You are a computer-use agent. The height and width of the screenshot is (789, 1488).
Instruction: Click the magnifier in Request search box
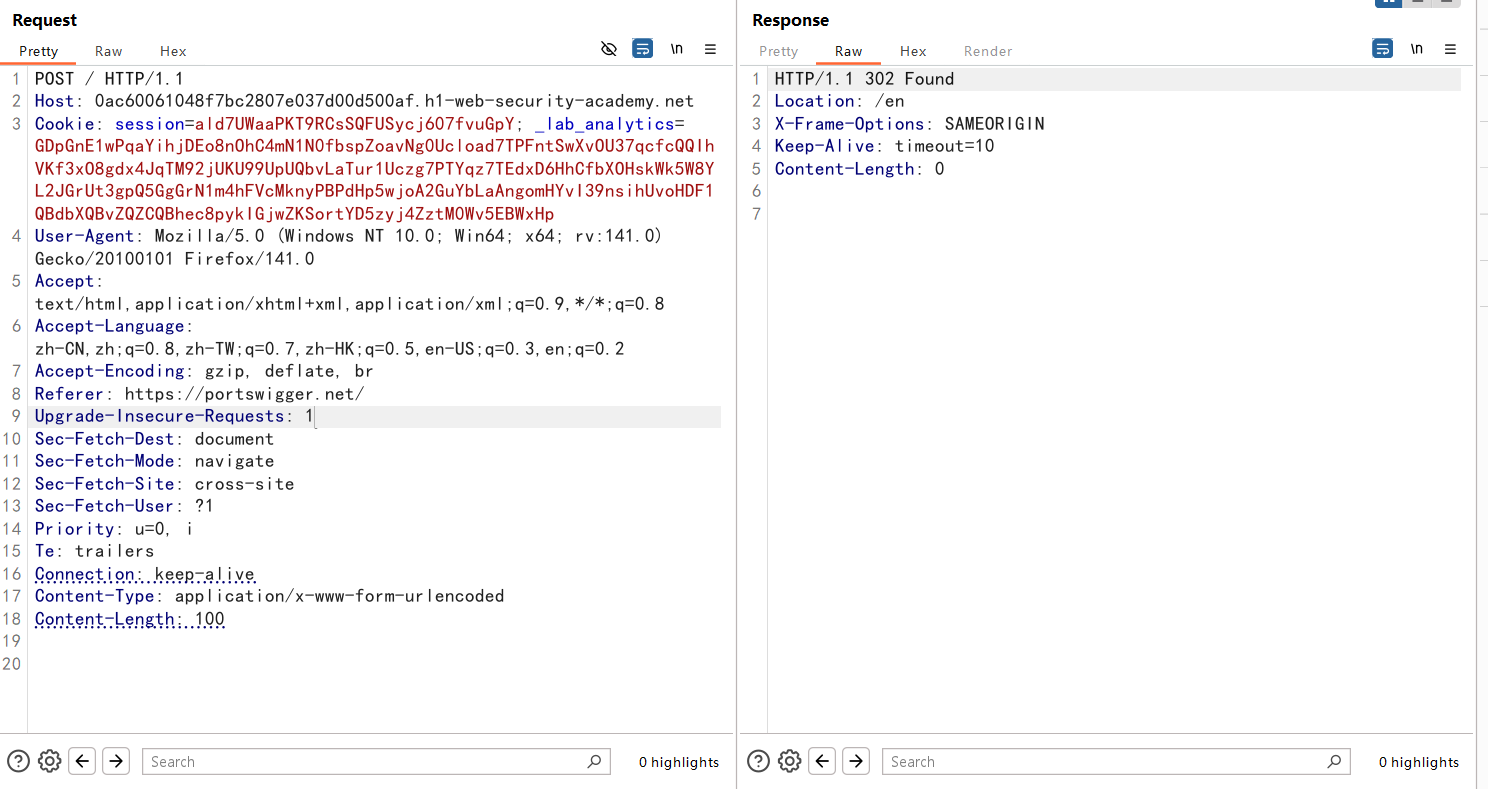[x=594, y=761]
